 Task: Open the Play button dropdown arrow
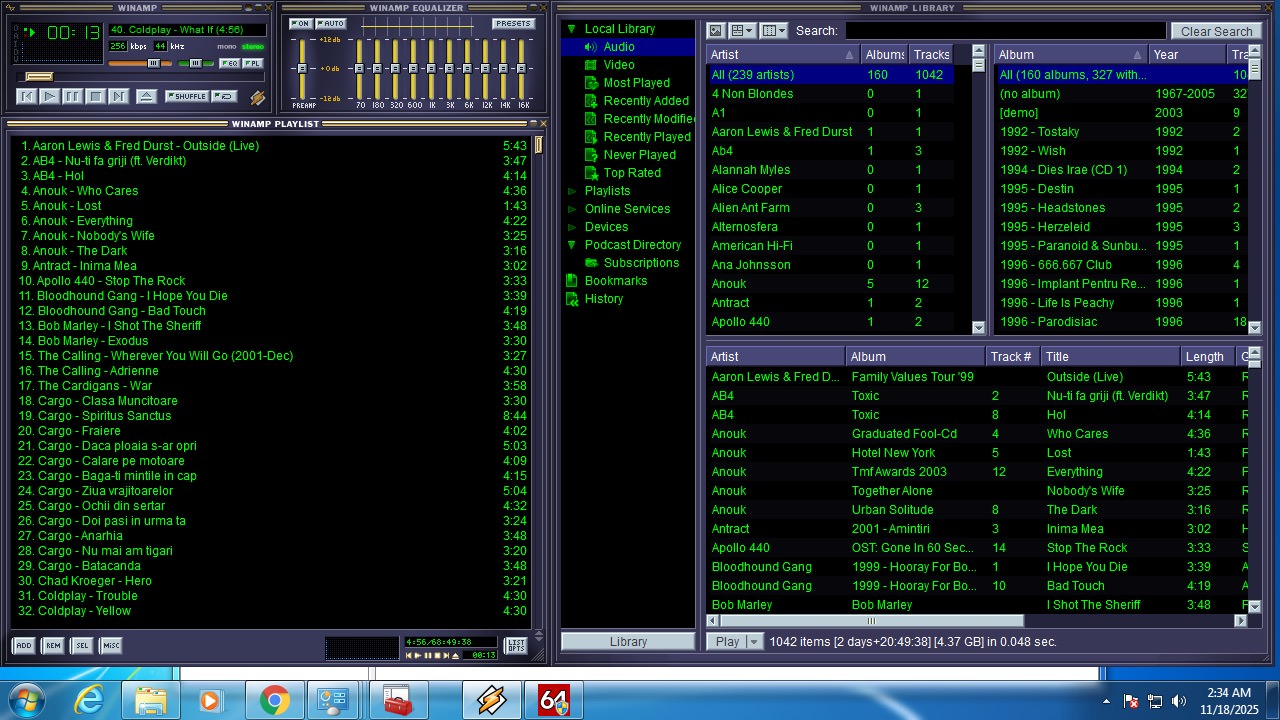754,642
